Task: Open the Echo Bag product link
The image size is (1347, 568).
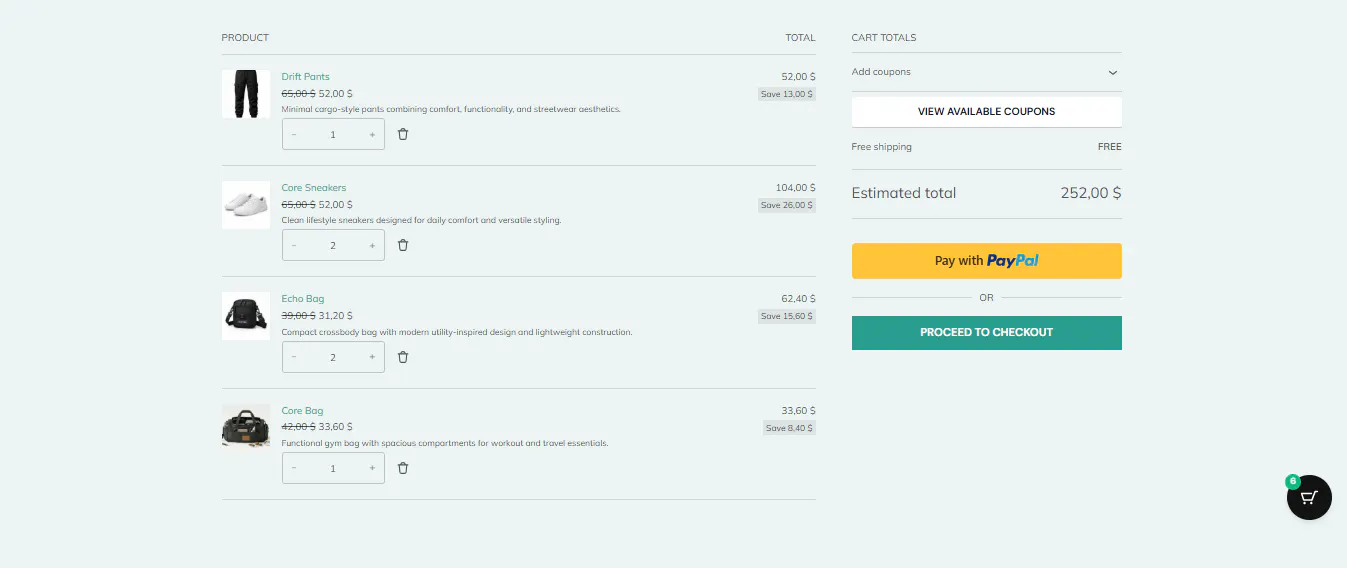Action: point(303,299)
